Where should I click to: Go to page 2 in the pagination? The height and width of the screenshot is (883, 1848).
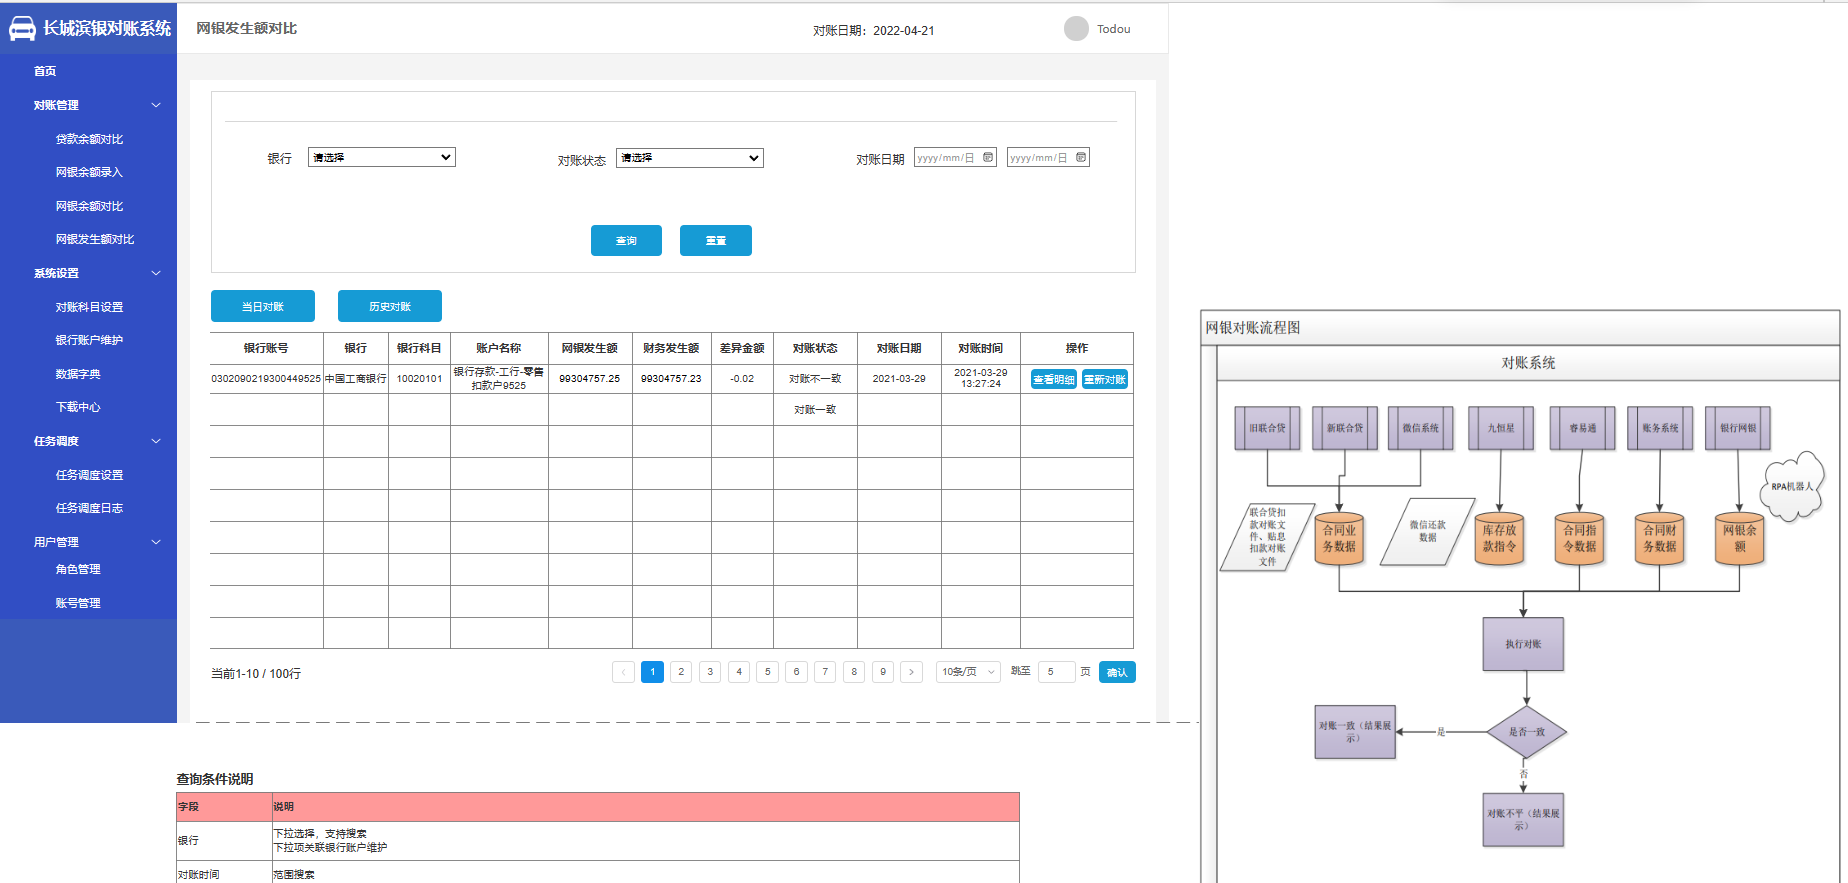pos(681,672)
